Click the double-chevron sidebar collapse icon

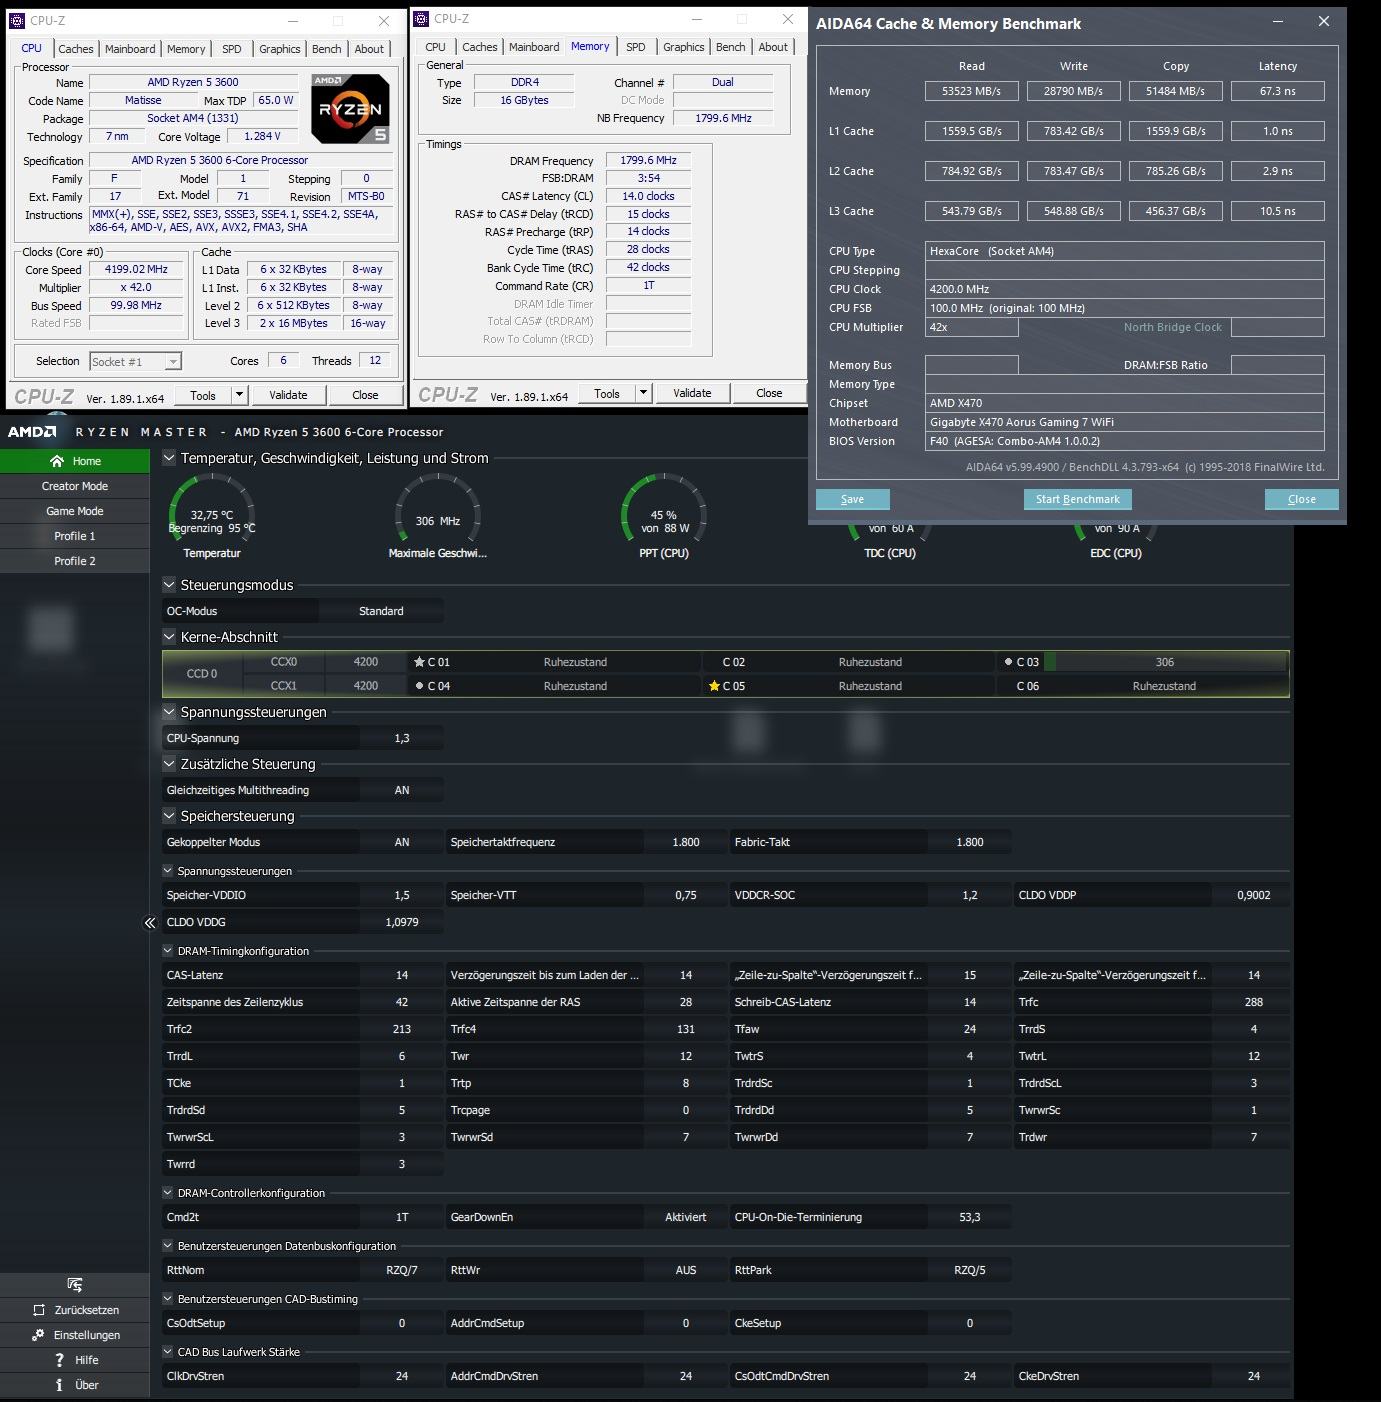(x=150, y=923)
